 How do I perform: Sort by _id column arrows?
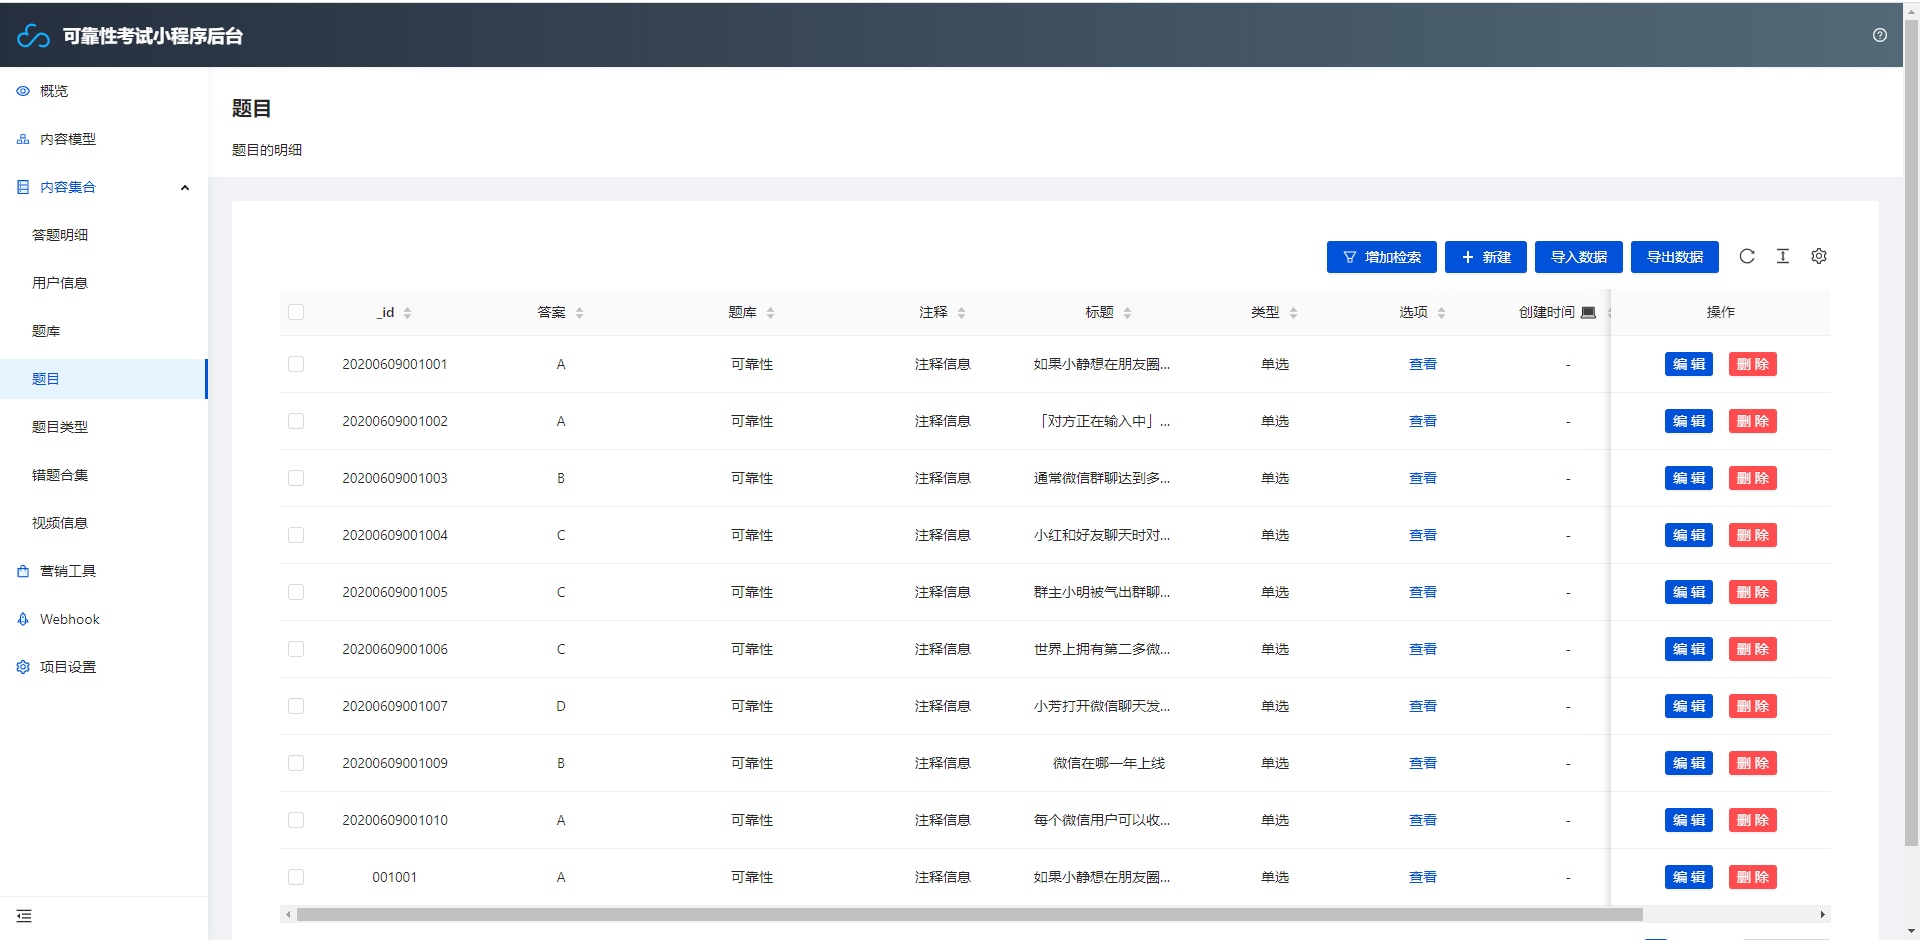point(408,313)
